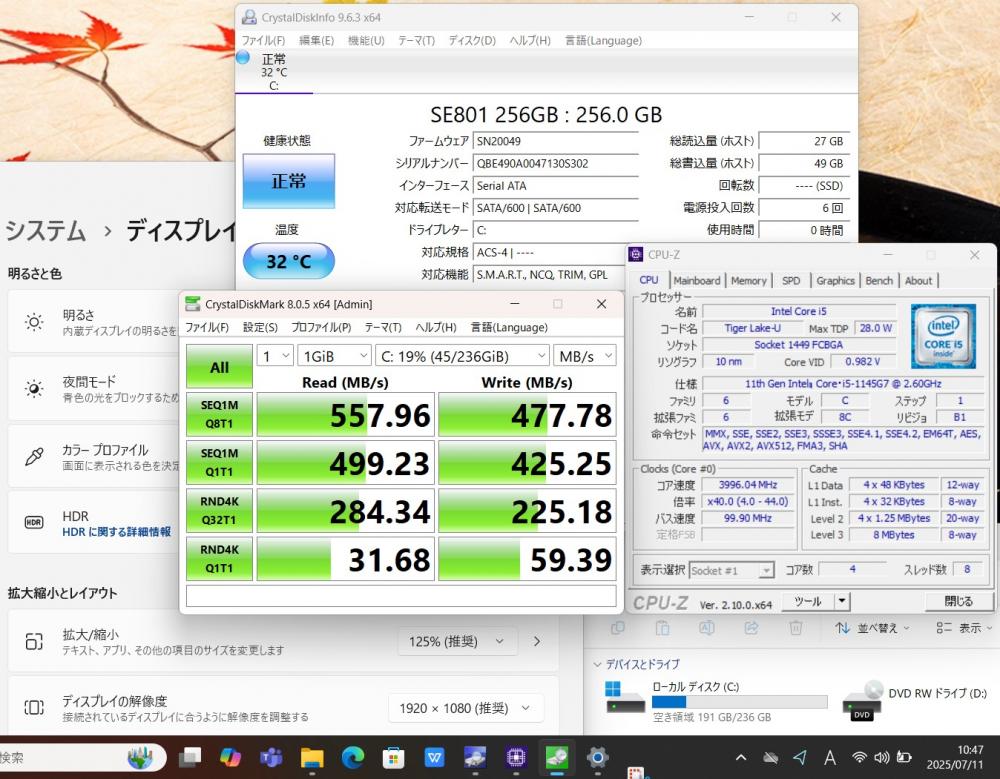Switch to the About tab in CPU-Z
The image size is (1000, 779).
click(918, 281)
